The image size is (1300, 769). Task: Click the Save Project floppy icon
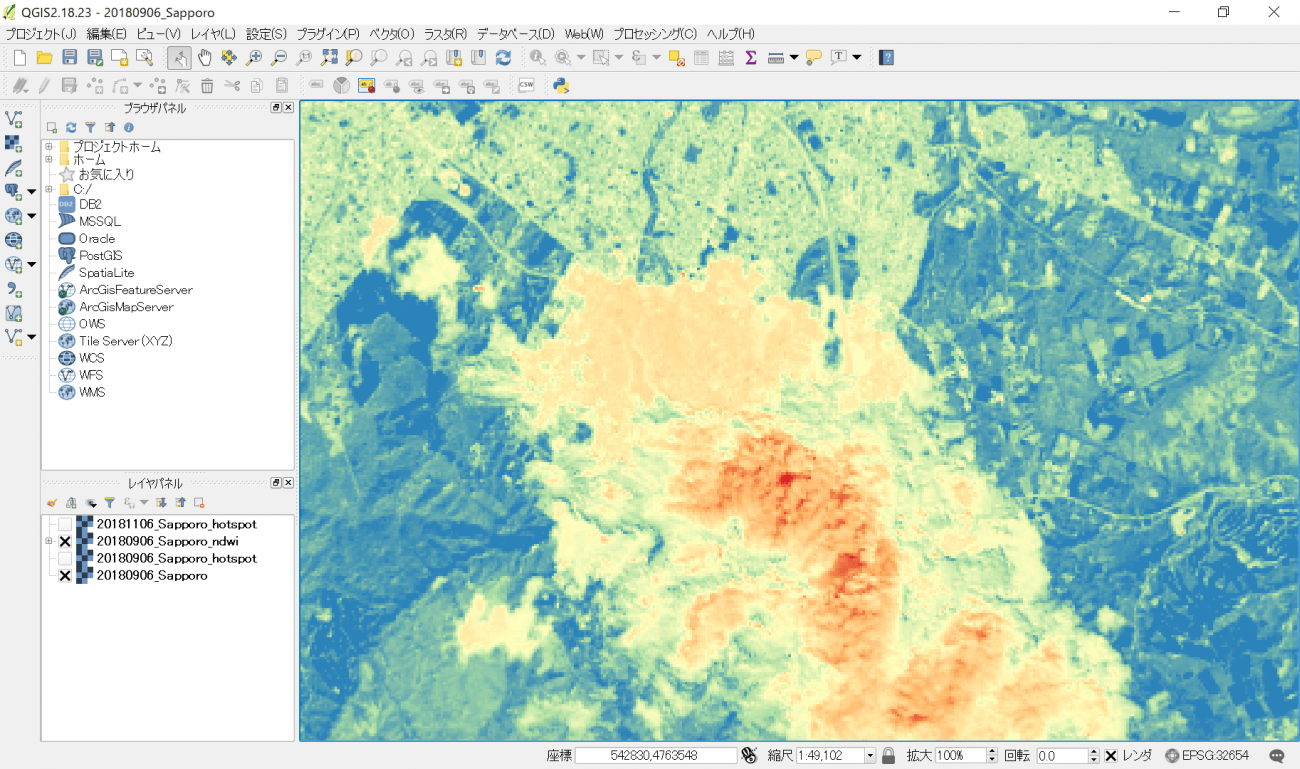(69, 58)
